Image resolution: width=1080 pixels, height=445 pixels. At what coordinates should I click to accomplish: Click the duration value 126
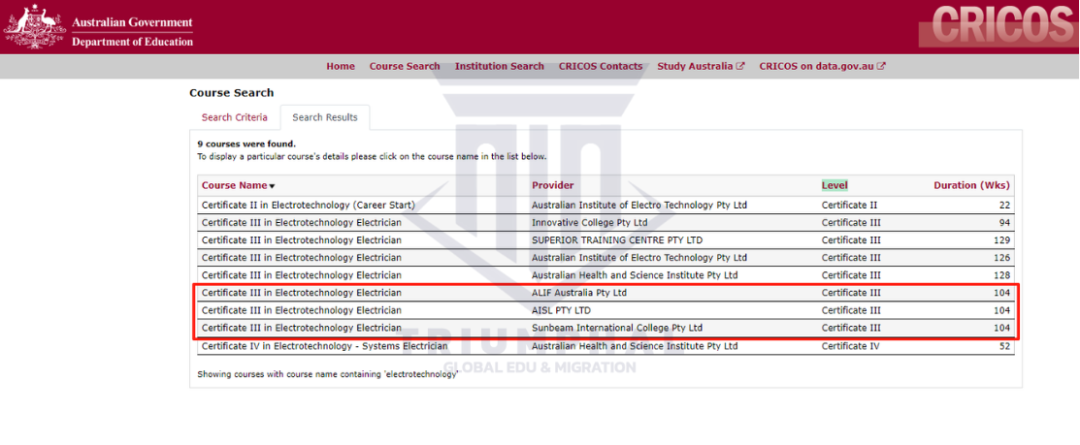(x=1002, y=258)
